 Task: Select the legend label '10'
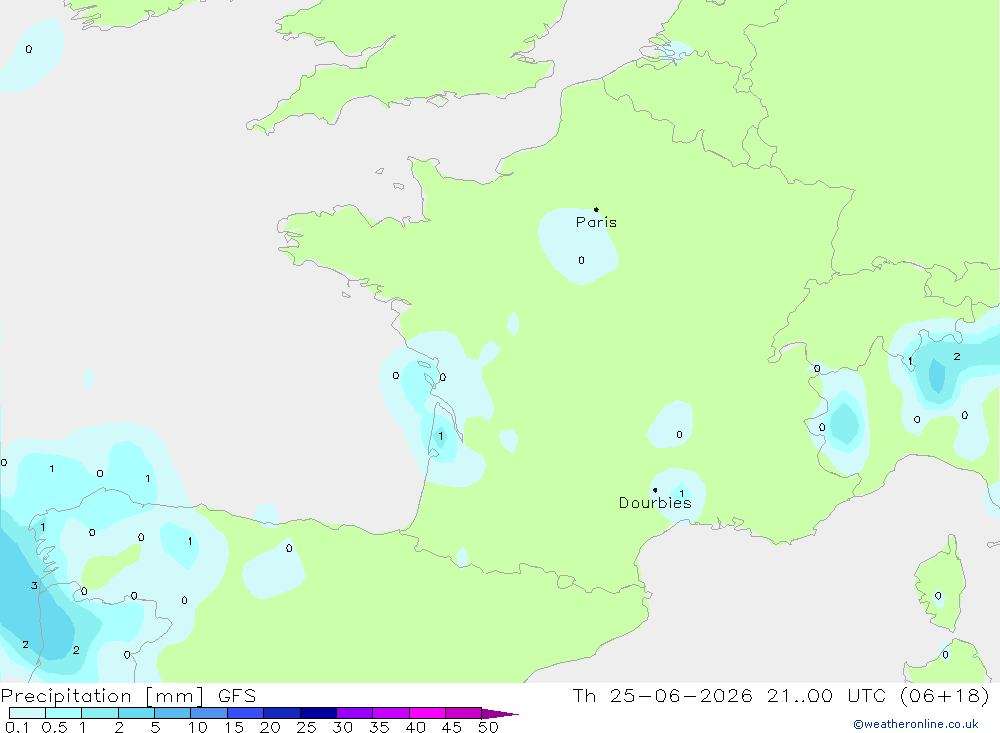198,727
